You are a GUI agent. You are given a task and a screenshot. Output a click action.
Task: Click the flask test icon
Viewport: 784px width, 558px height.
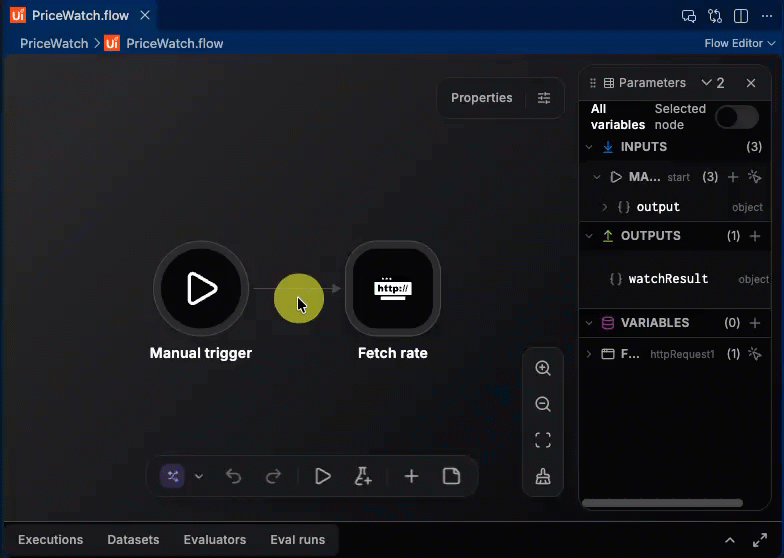pyautogui.click(x=362, y=476)
